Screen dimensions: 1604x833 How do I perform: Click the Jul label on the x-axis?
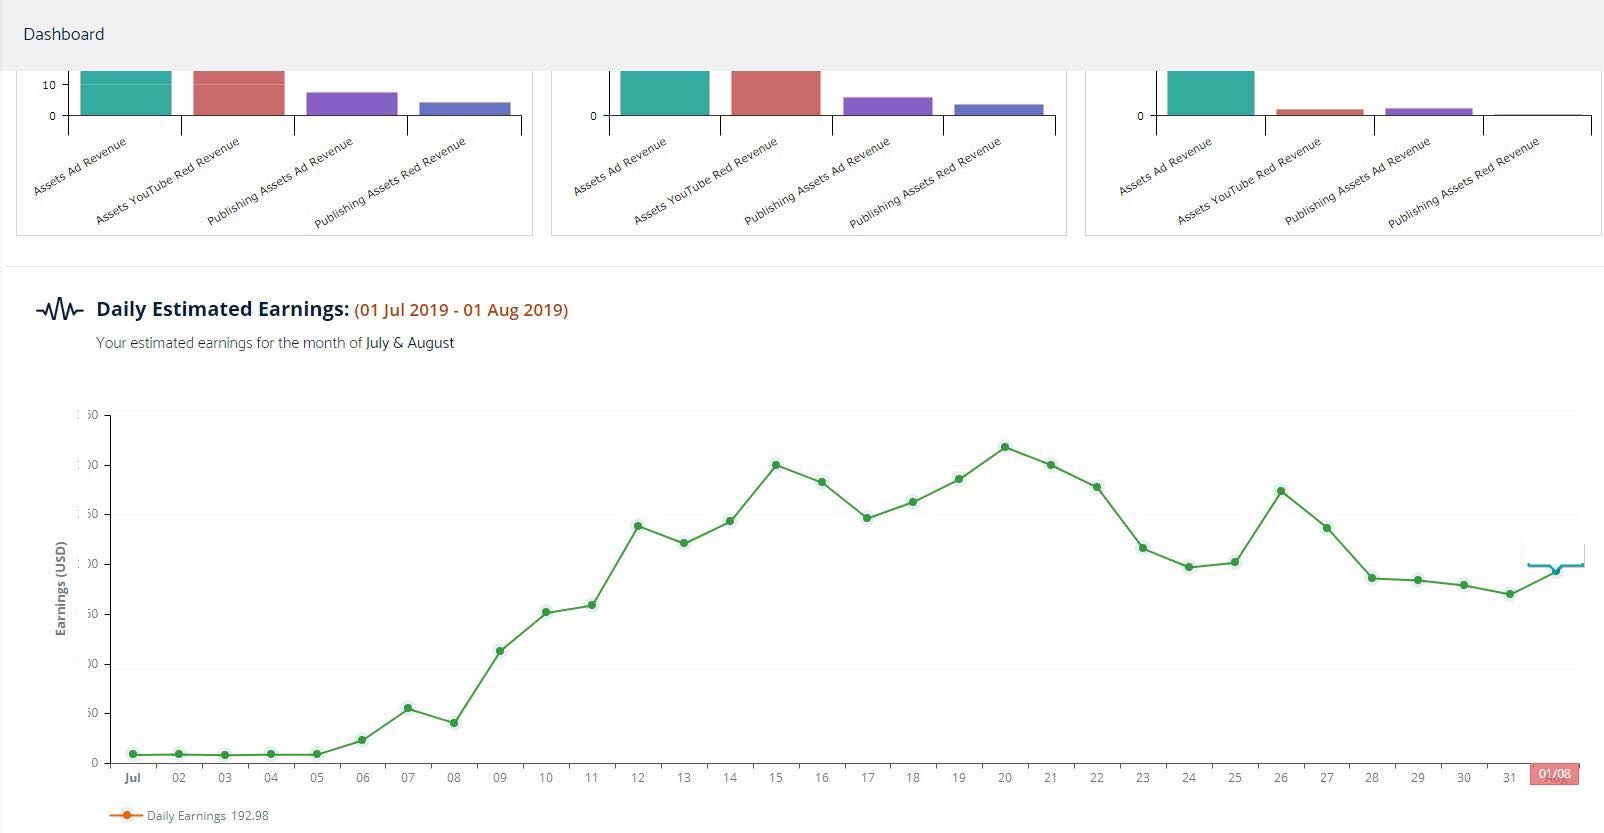[132, 777]
